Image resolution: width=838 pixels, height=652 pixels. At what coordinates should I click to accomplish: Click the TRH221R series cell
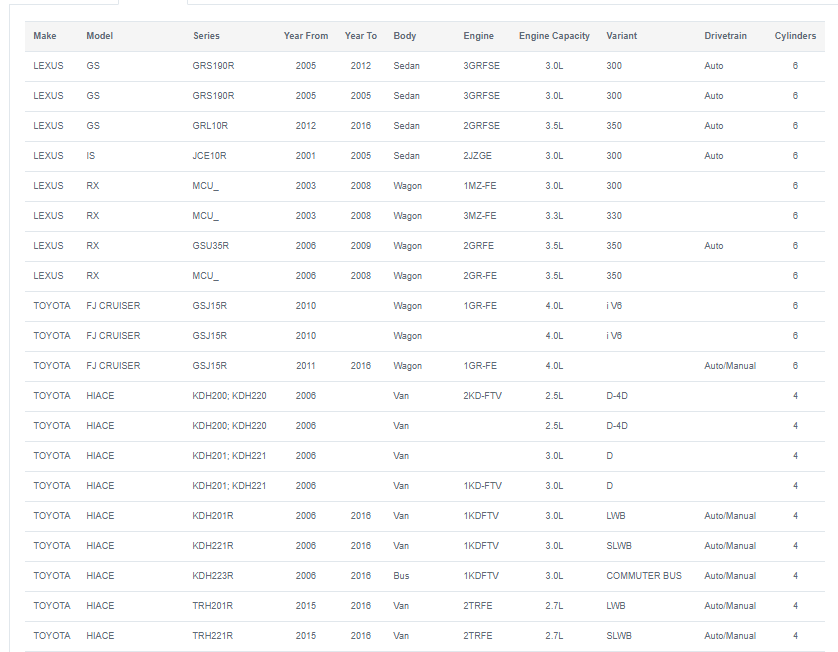coord(213,635)
